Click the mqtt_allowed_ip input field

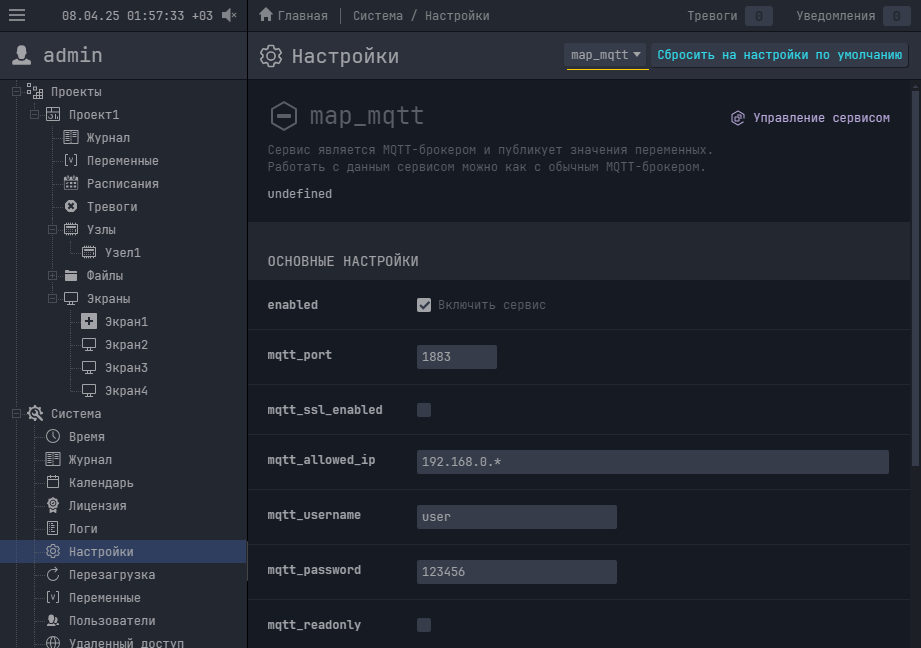click(x=652, y=462)
